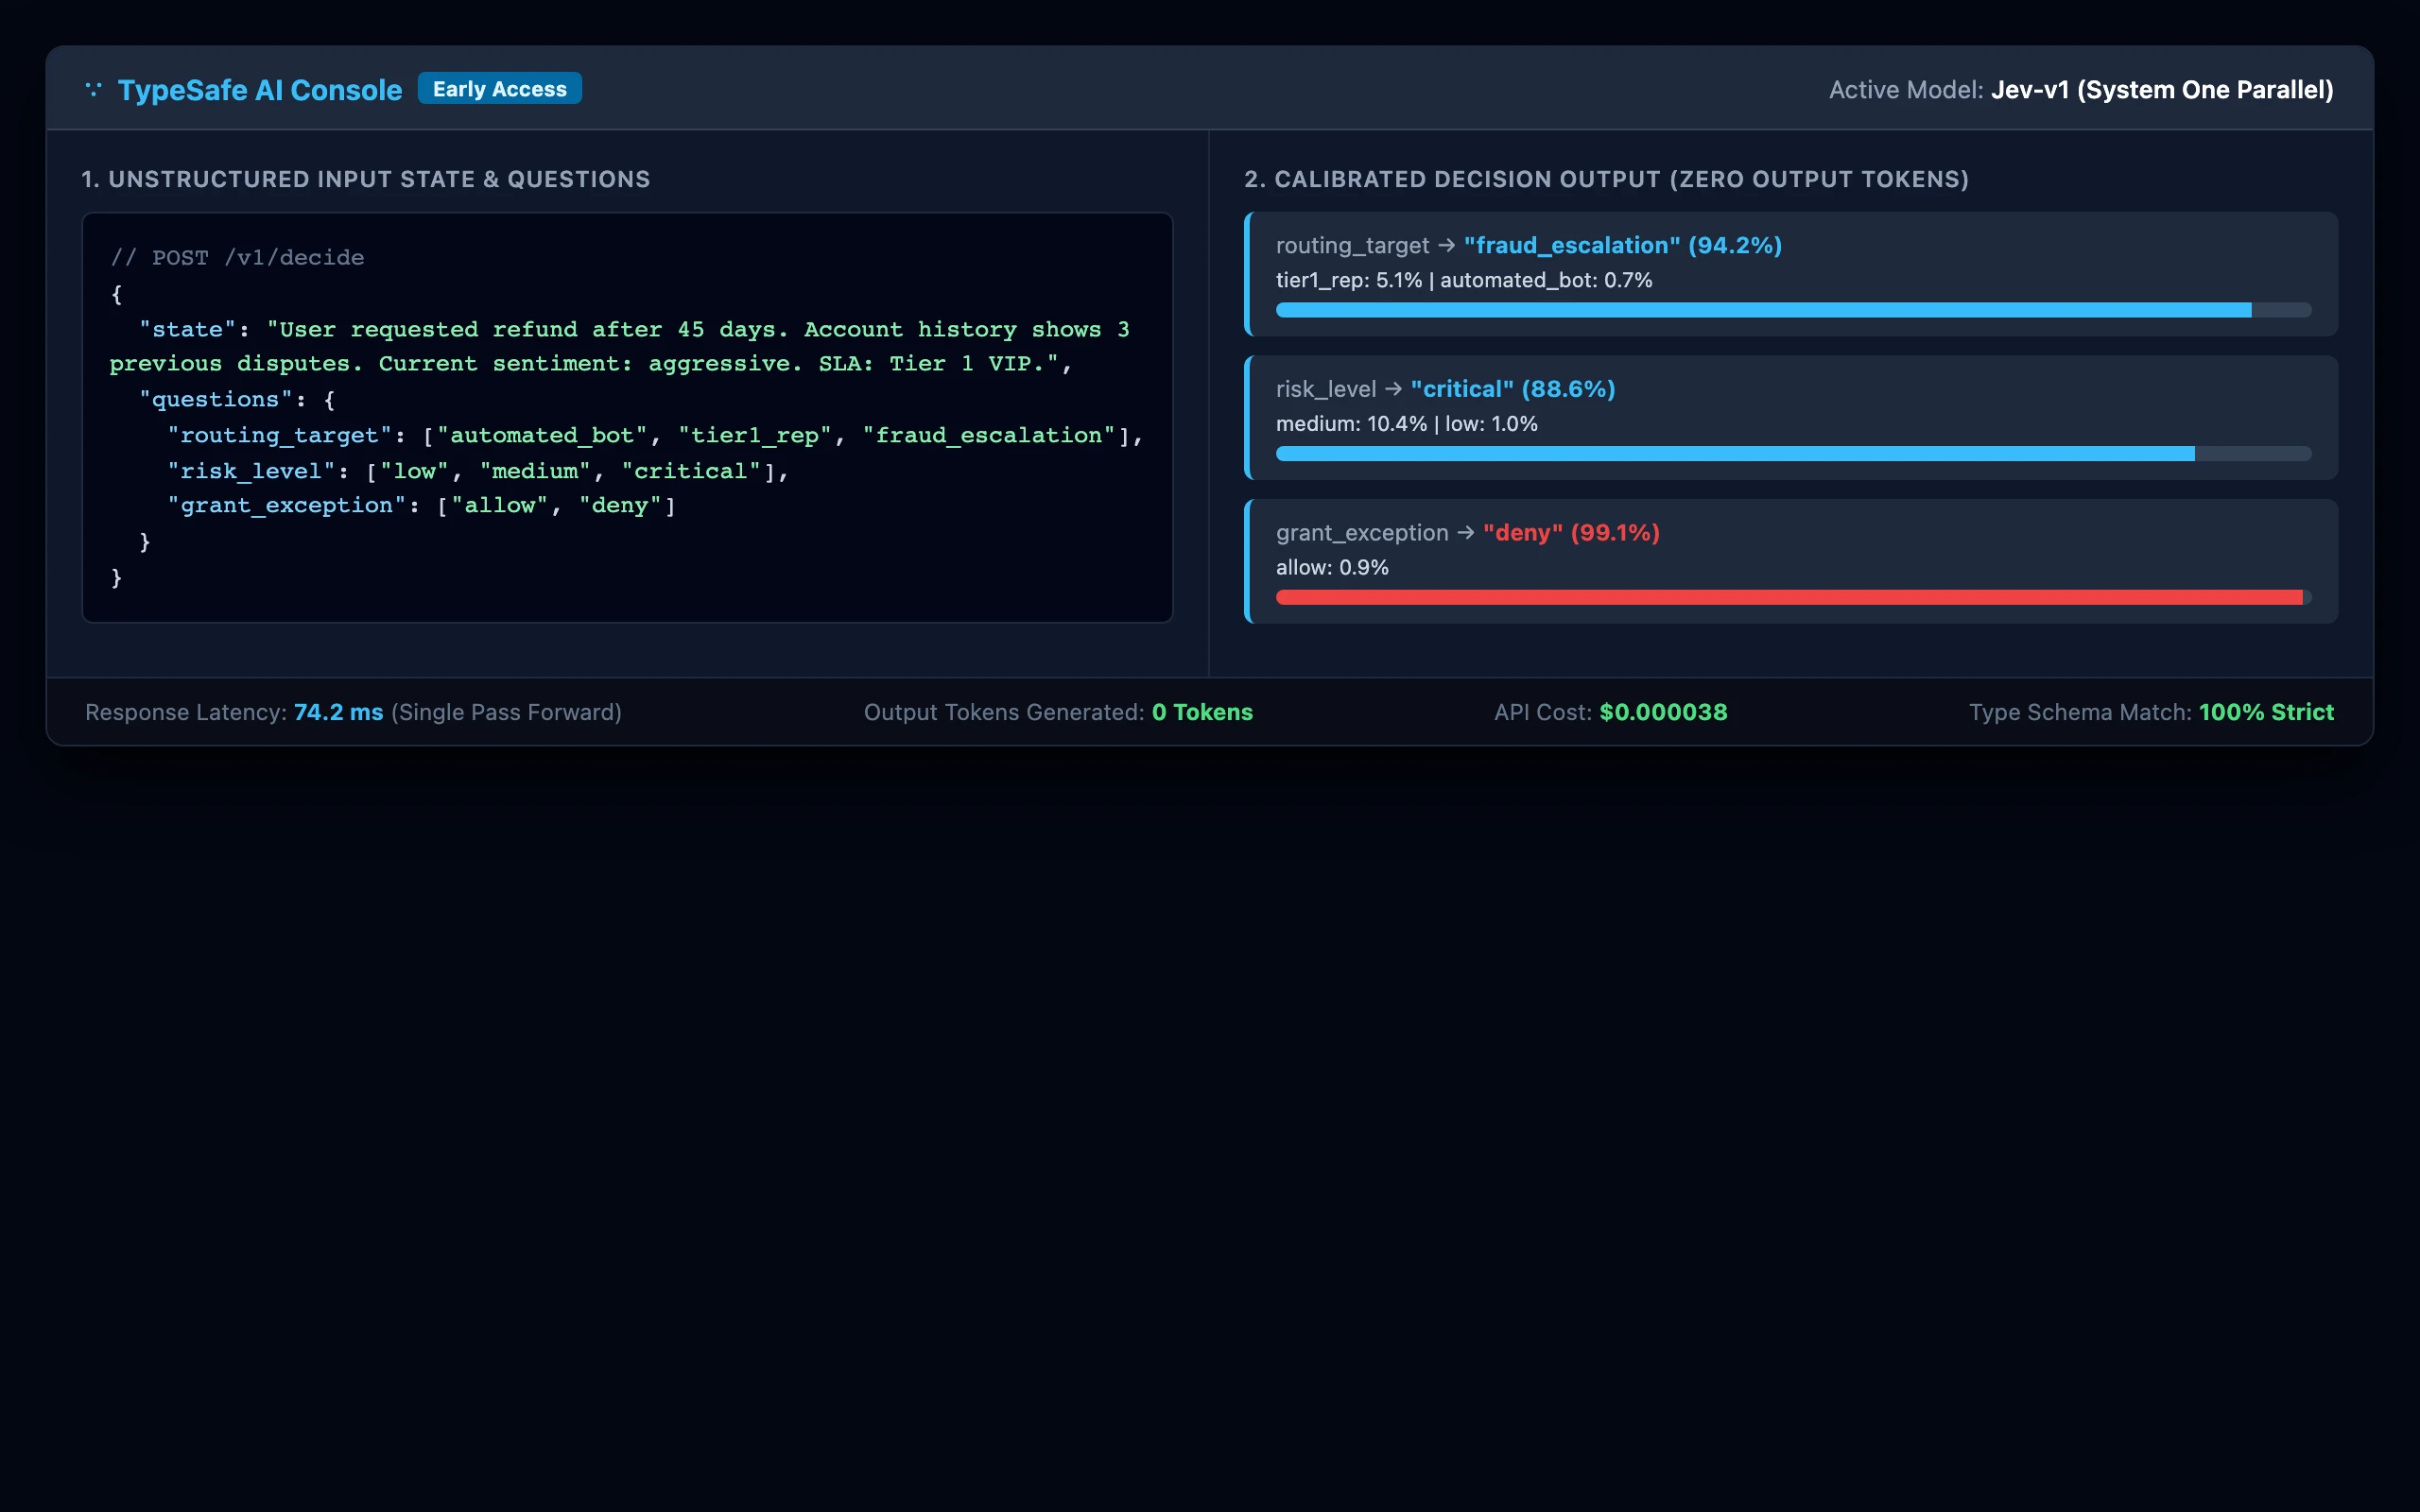Click the allow 0.9% alternative line
The image size is (2420, 1512).
1332,568
